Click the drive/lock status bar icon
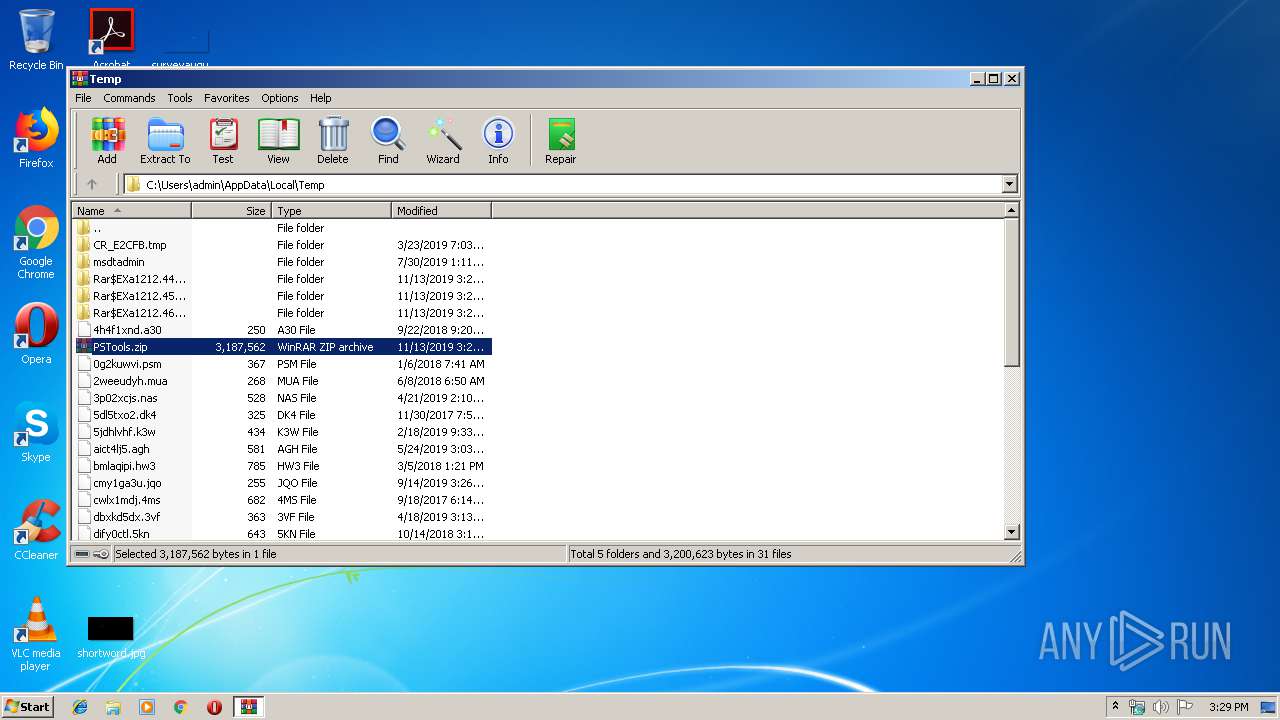The width and height of the screenshot is (1280, 720). tap(92, 554)
